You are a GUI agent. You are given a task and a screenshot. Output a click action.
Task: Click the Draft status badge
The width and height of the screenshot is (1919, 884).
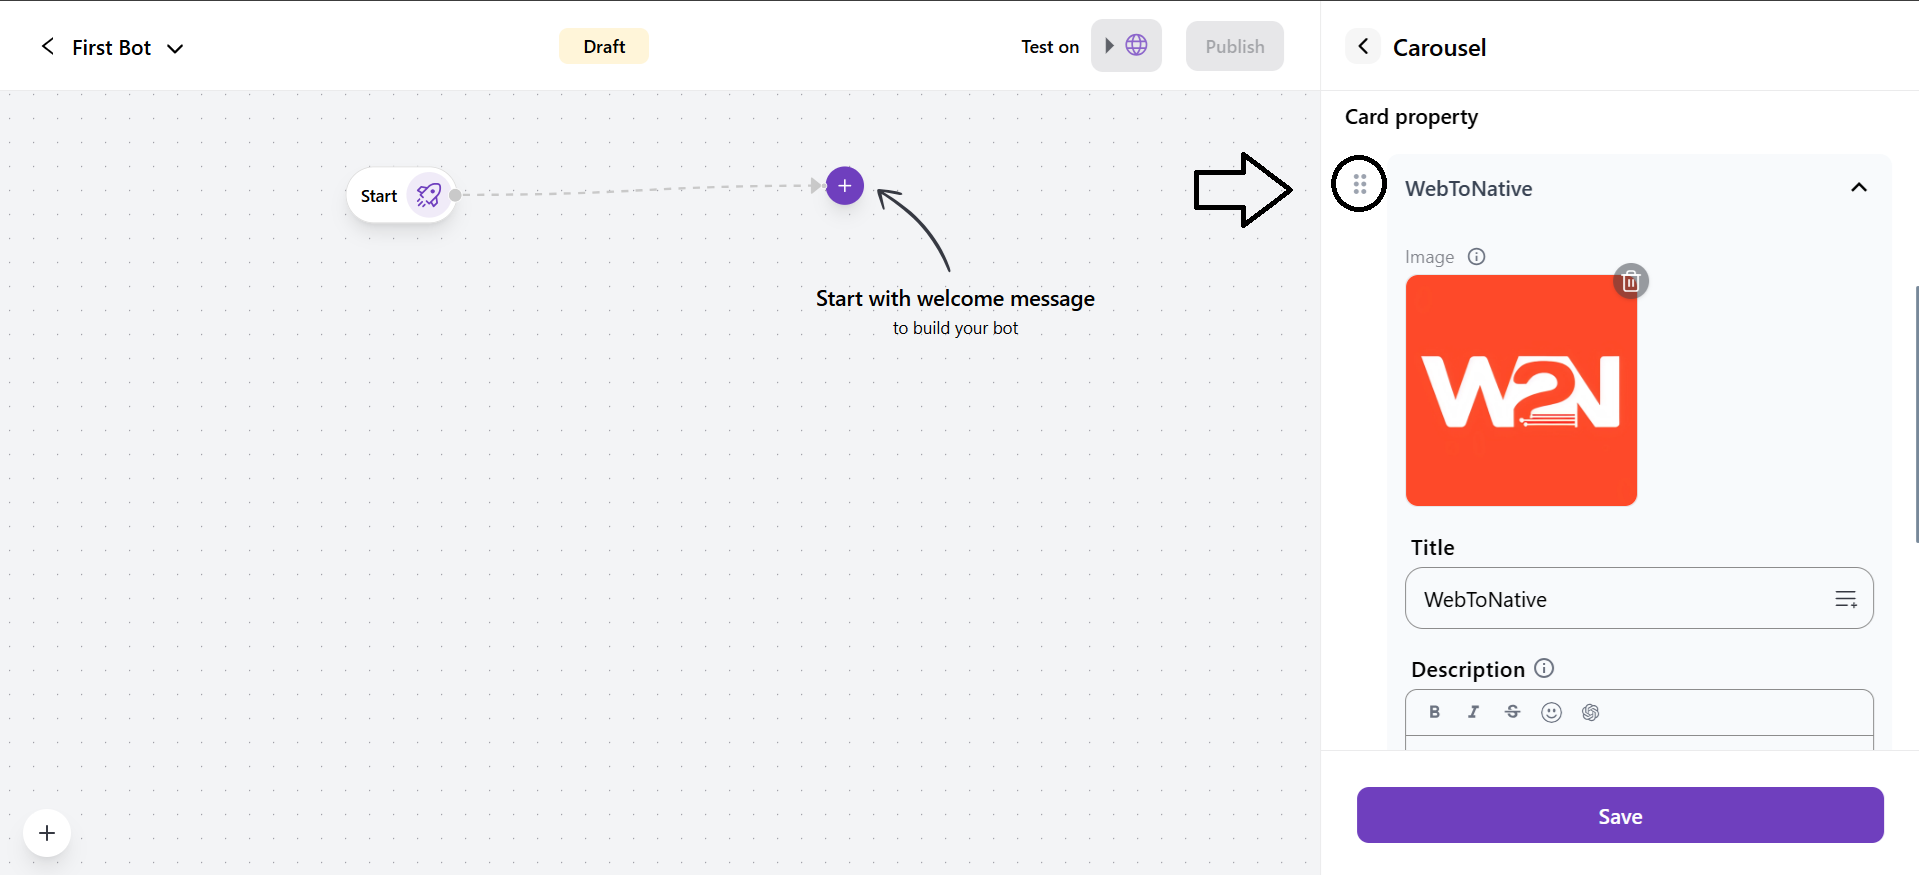coord(603,47)
